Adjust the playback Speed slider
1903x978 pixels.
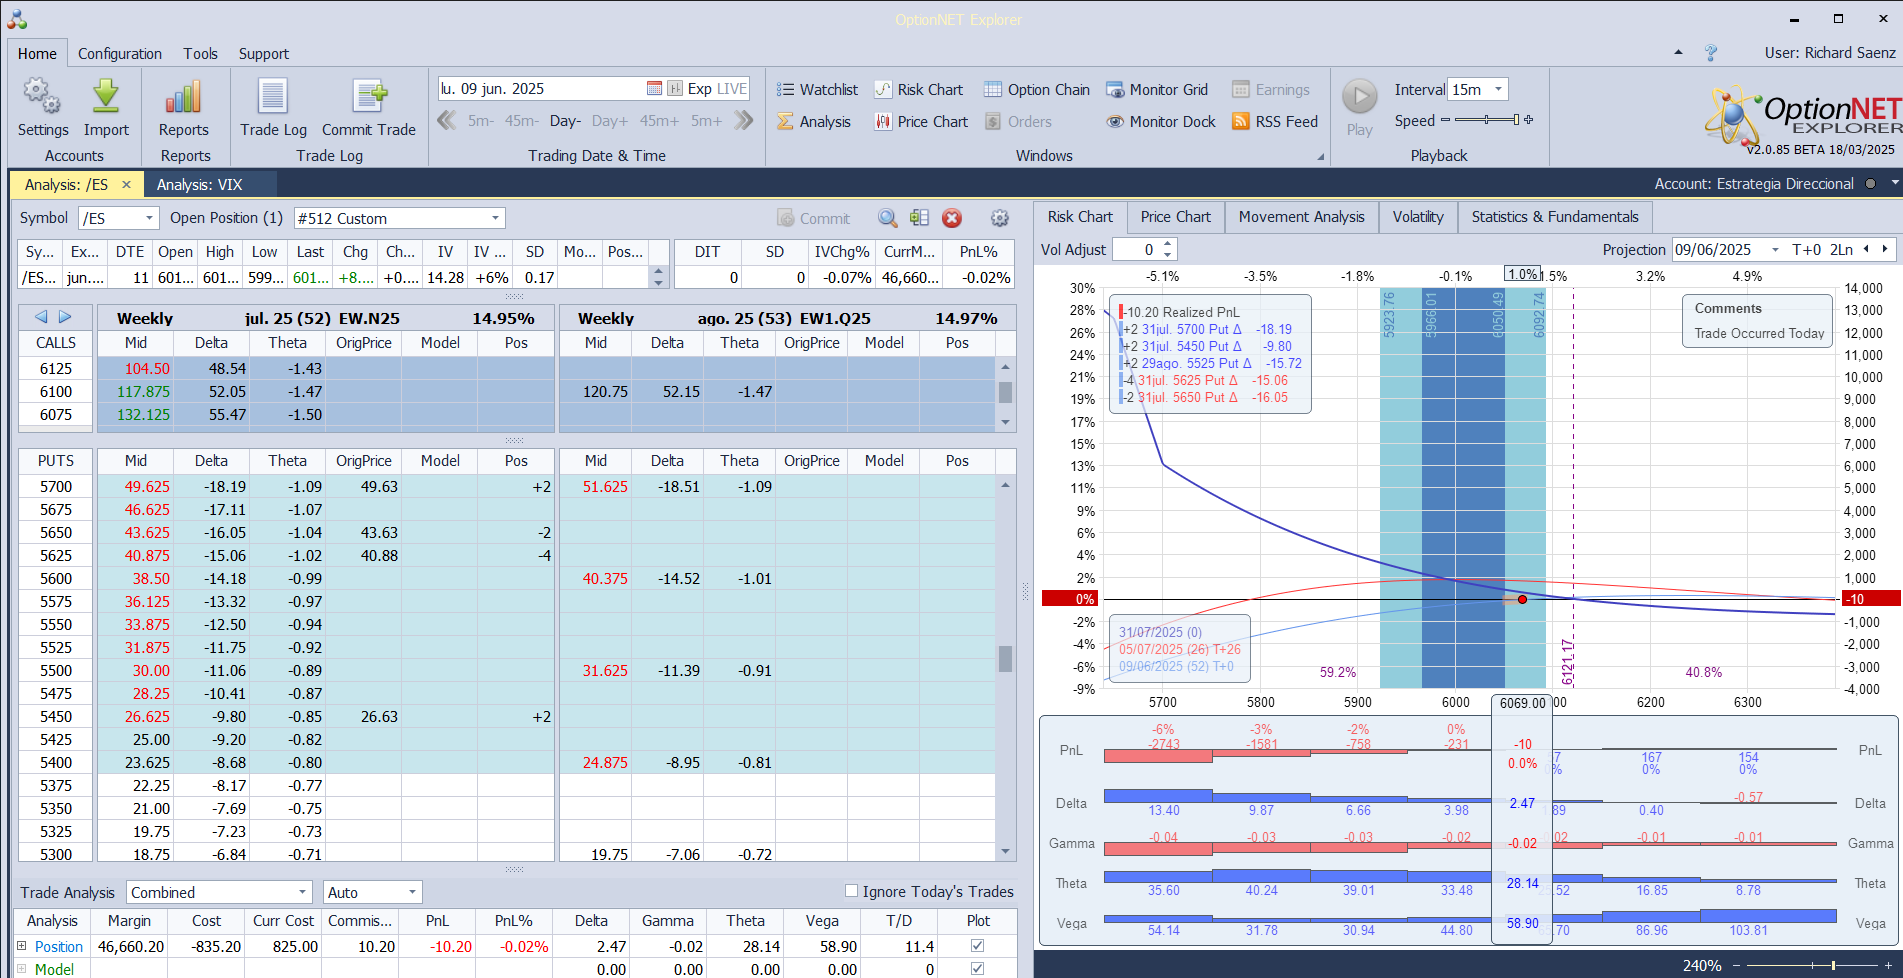(x=1487, y=120)
